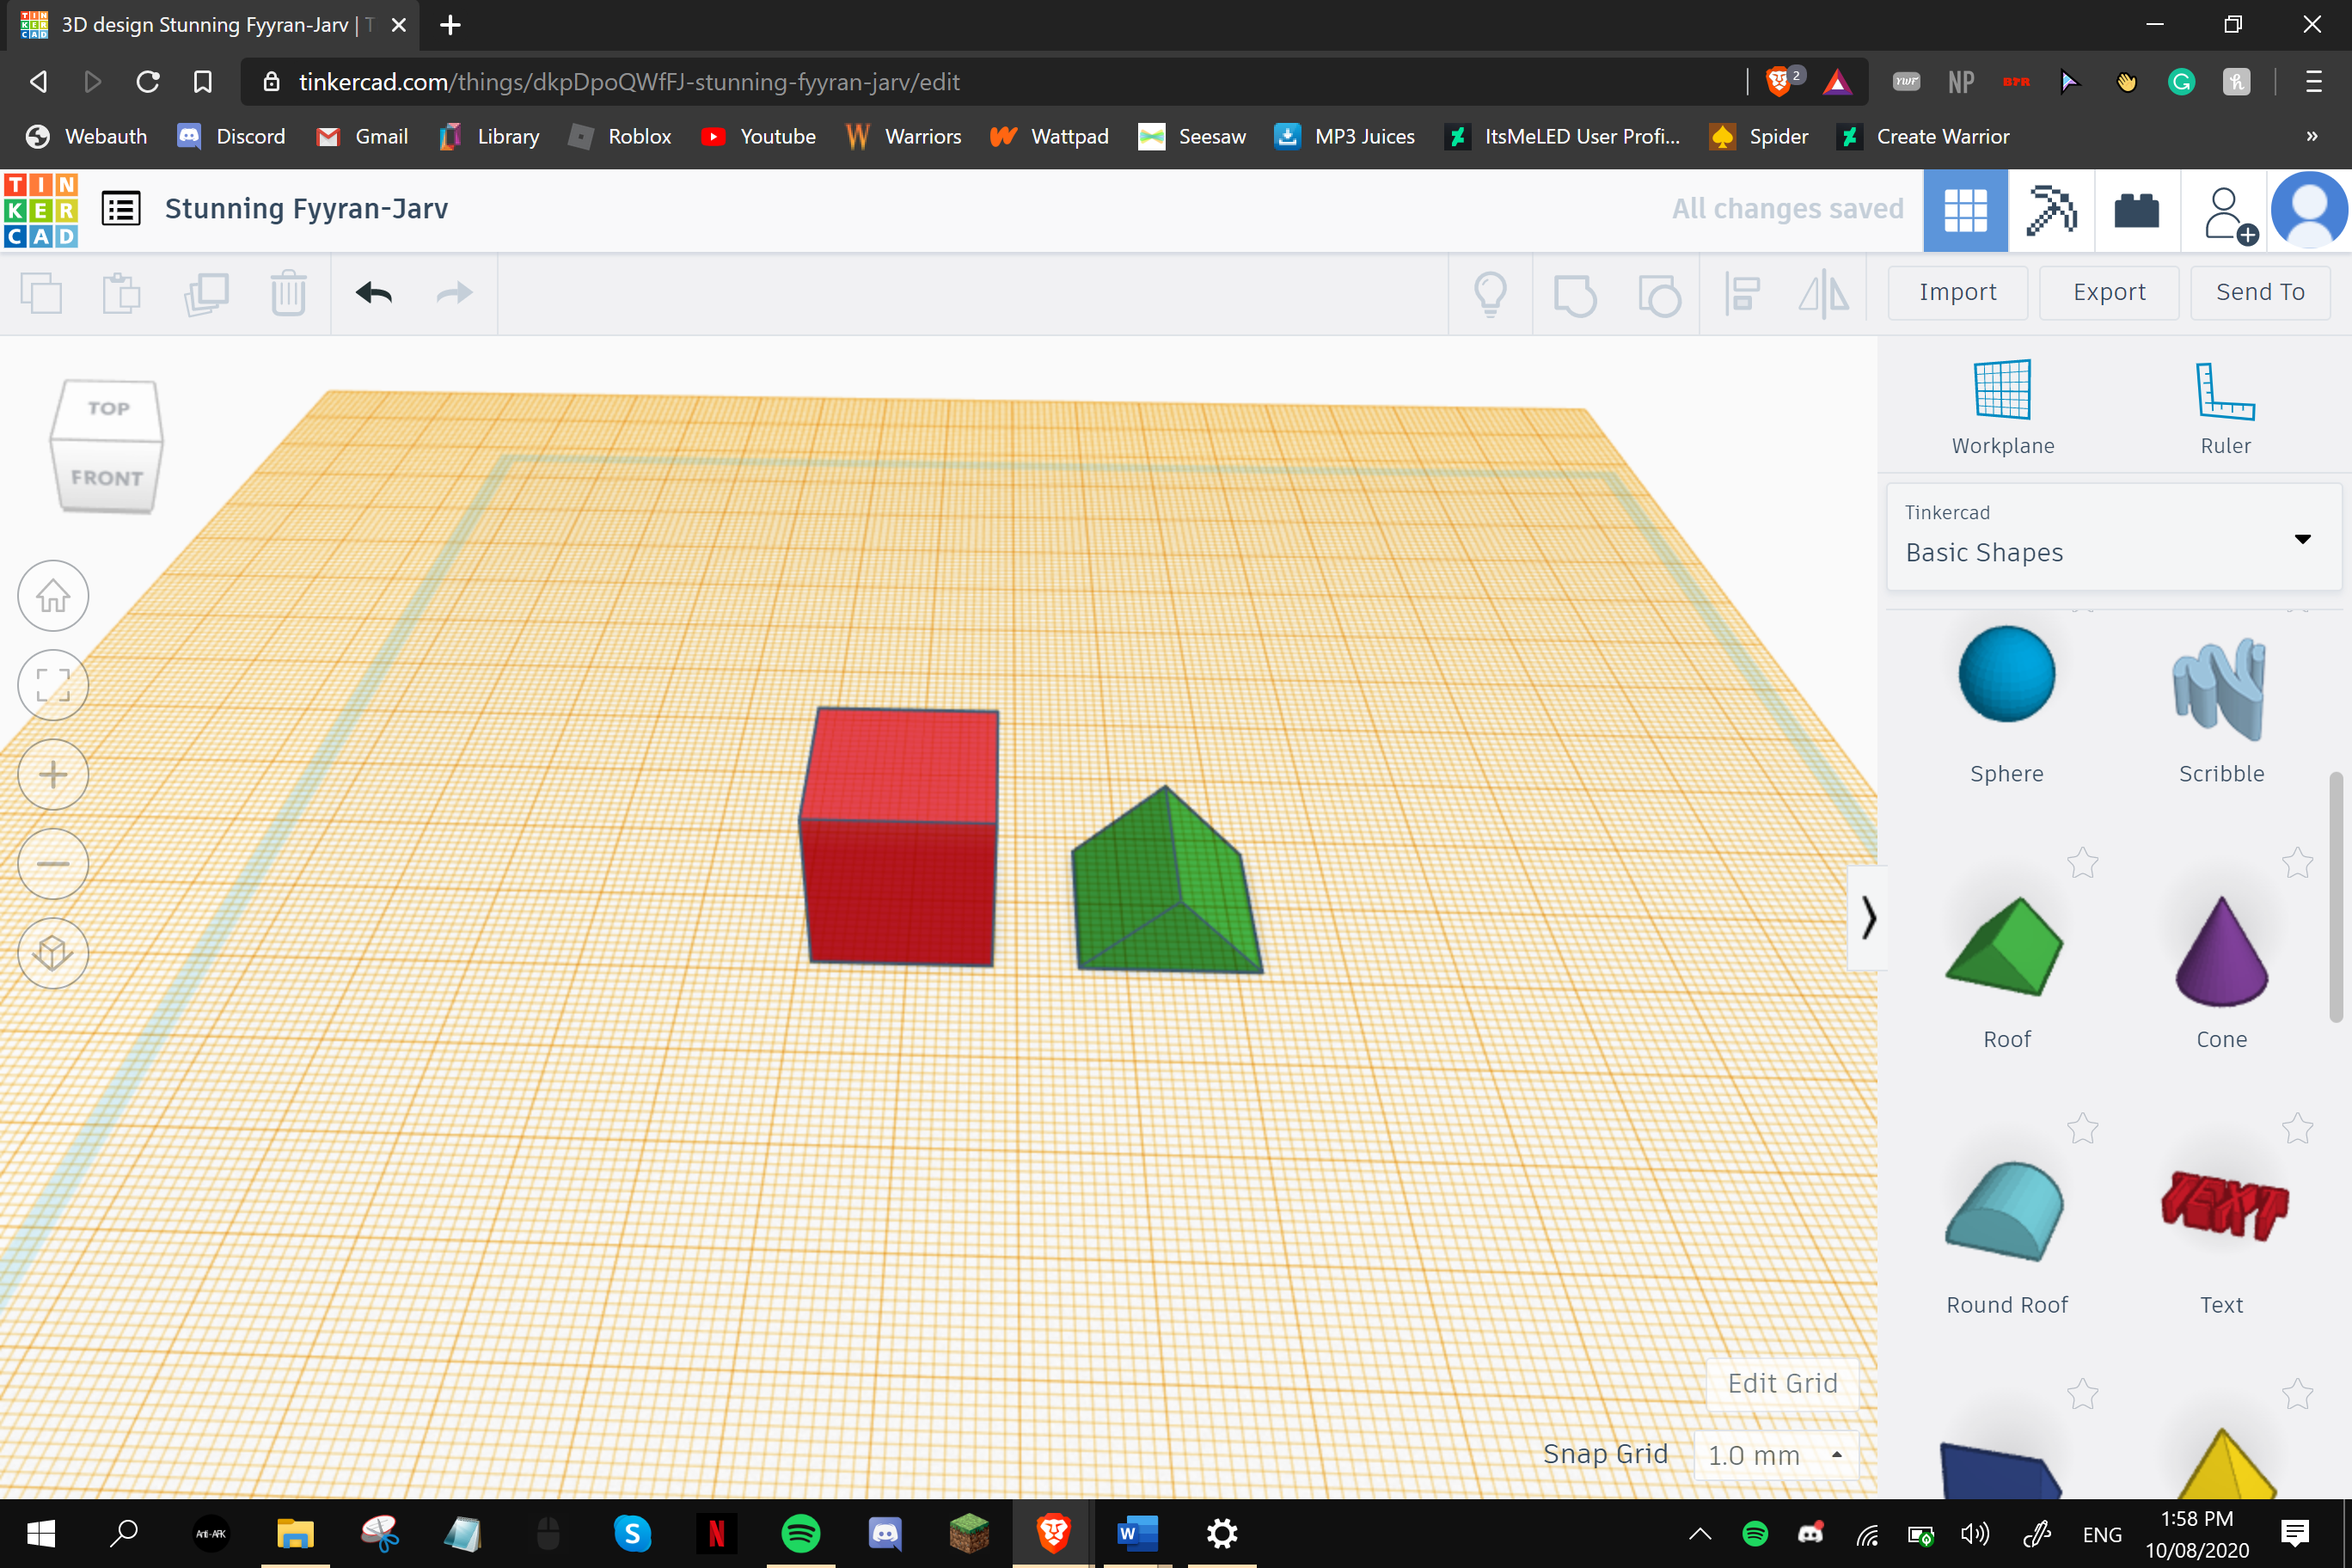
Task: Show hidden system tray icons
Action: (1700, 1534)
